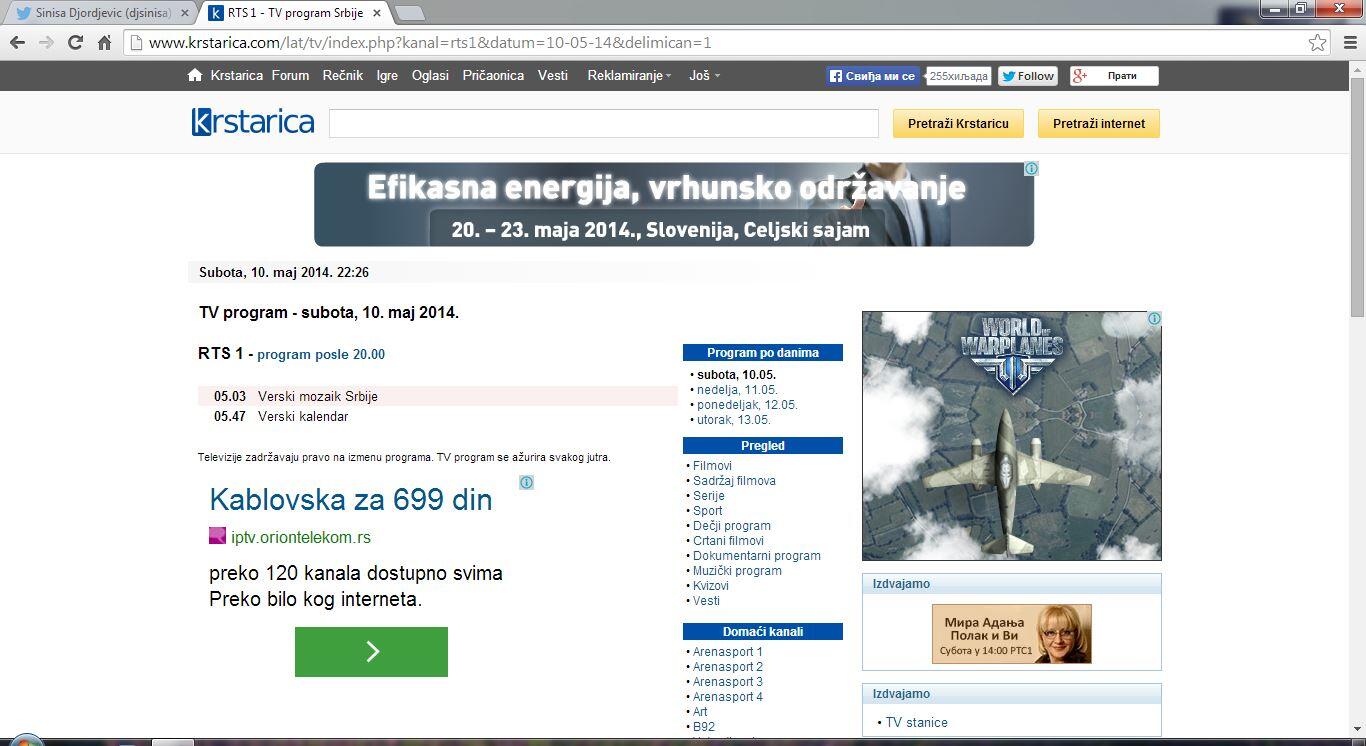This screenshot has width=1366, height=746.
Task: Click the World of Warplanes ad image
Action: [1011, 436]
